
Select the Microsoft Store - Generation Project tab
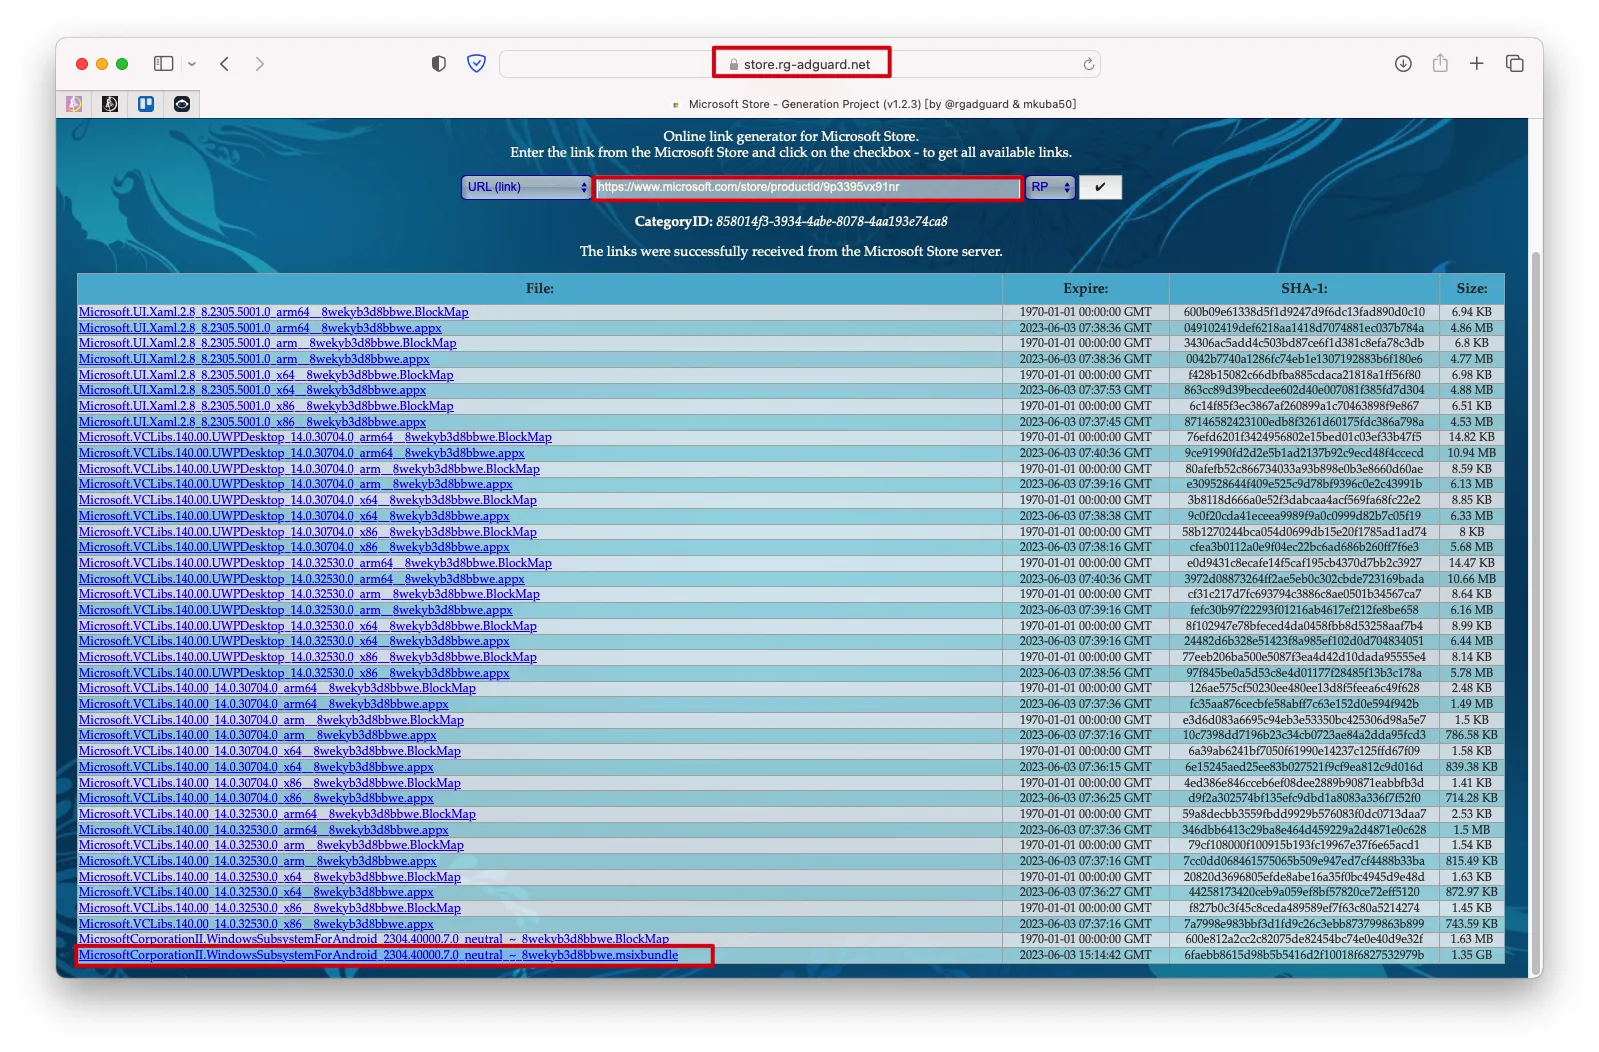pos(872,104)
